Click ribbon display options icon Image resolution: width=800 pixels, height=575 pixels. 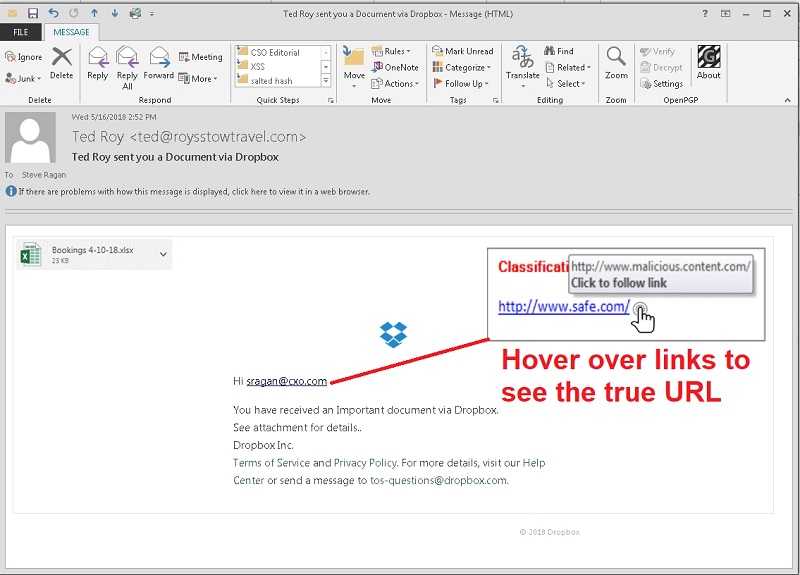pyautogui.click(x=725, y=14)
